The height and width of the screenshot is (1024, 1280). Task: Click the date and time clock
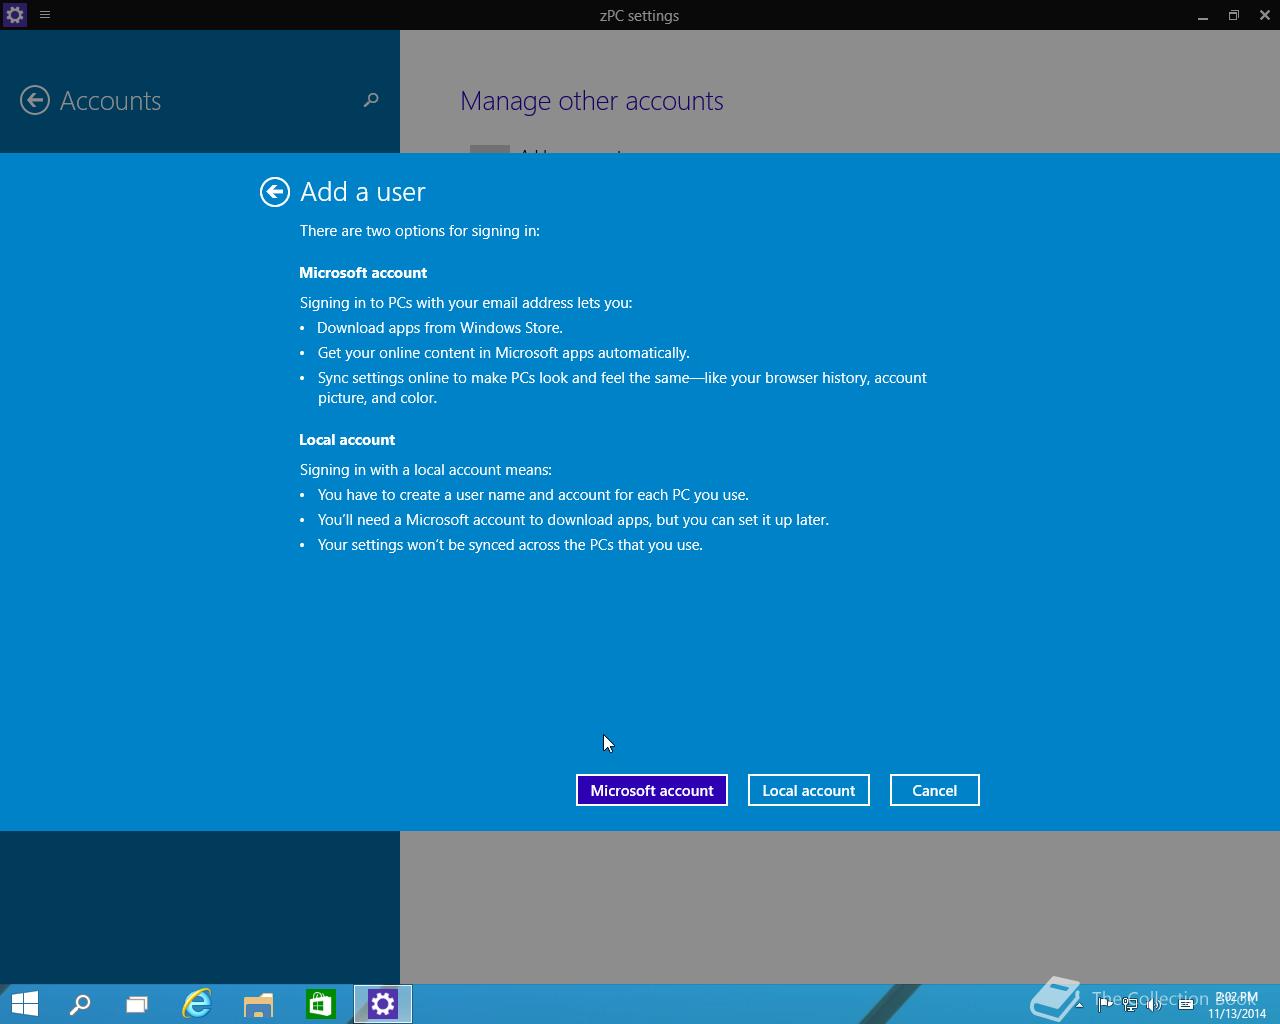pos(1237,1005)
